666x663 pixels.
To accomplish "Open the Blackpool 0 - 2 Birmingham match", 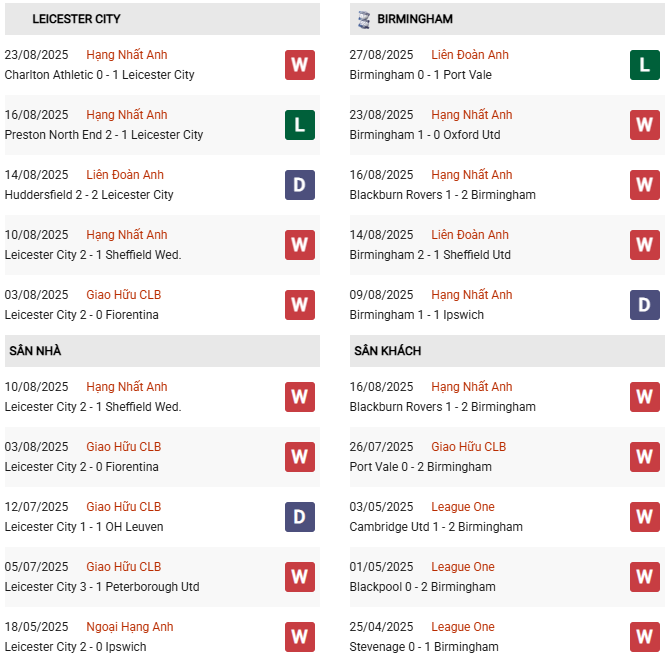I will click(x=422, y=587).
